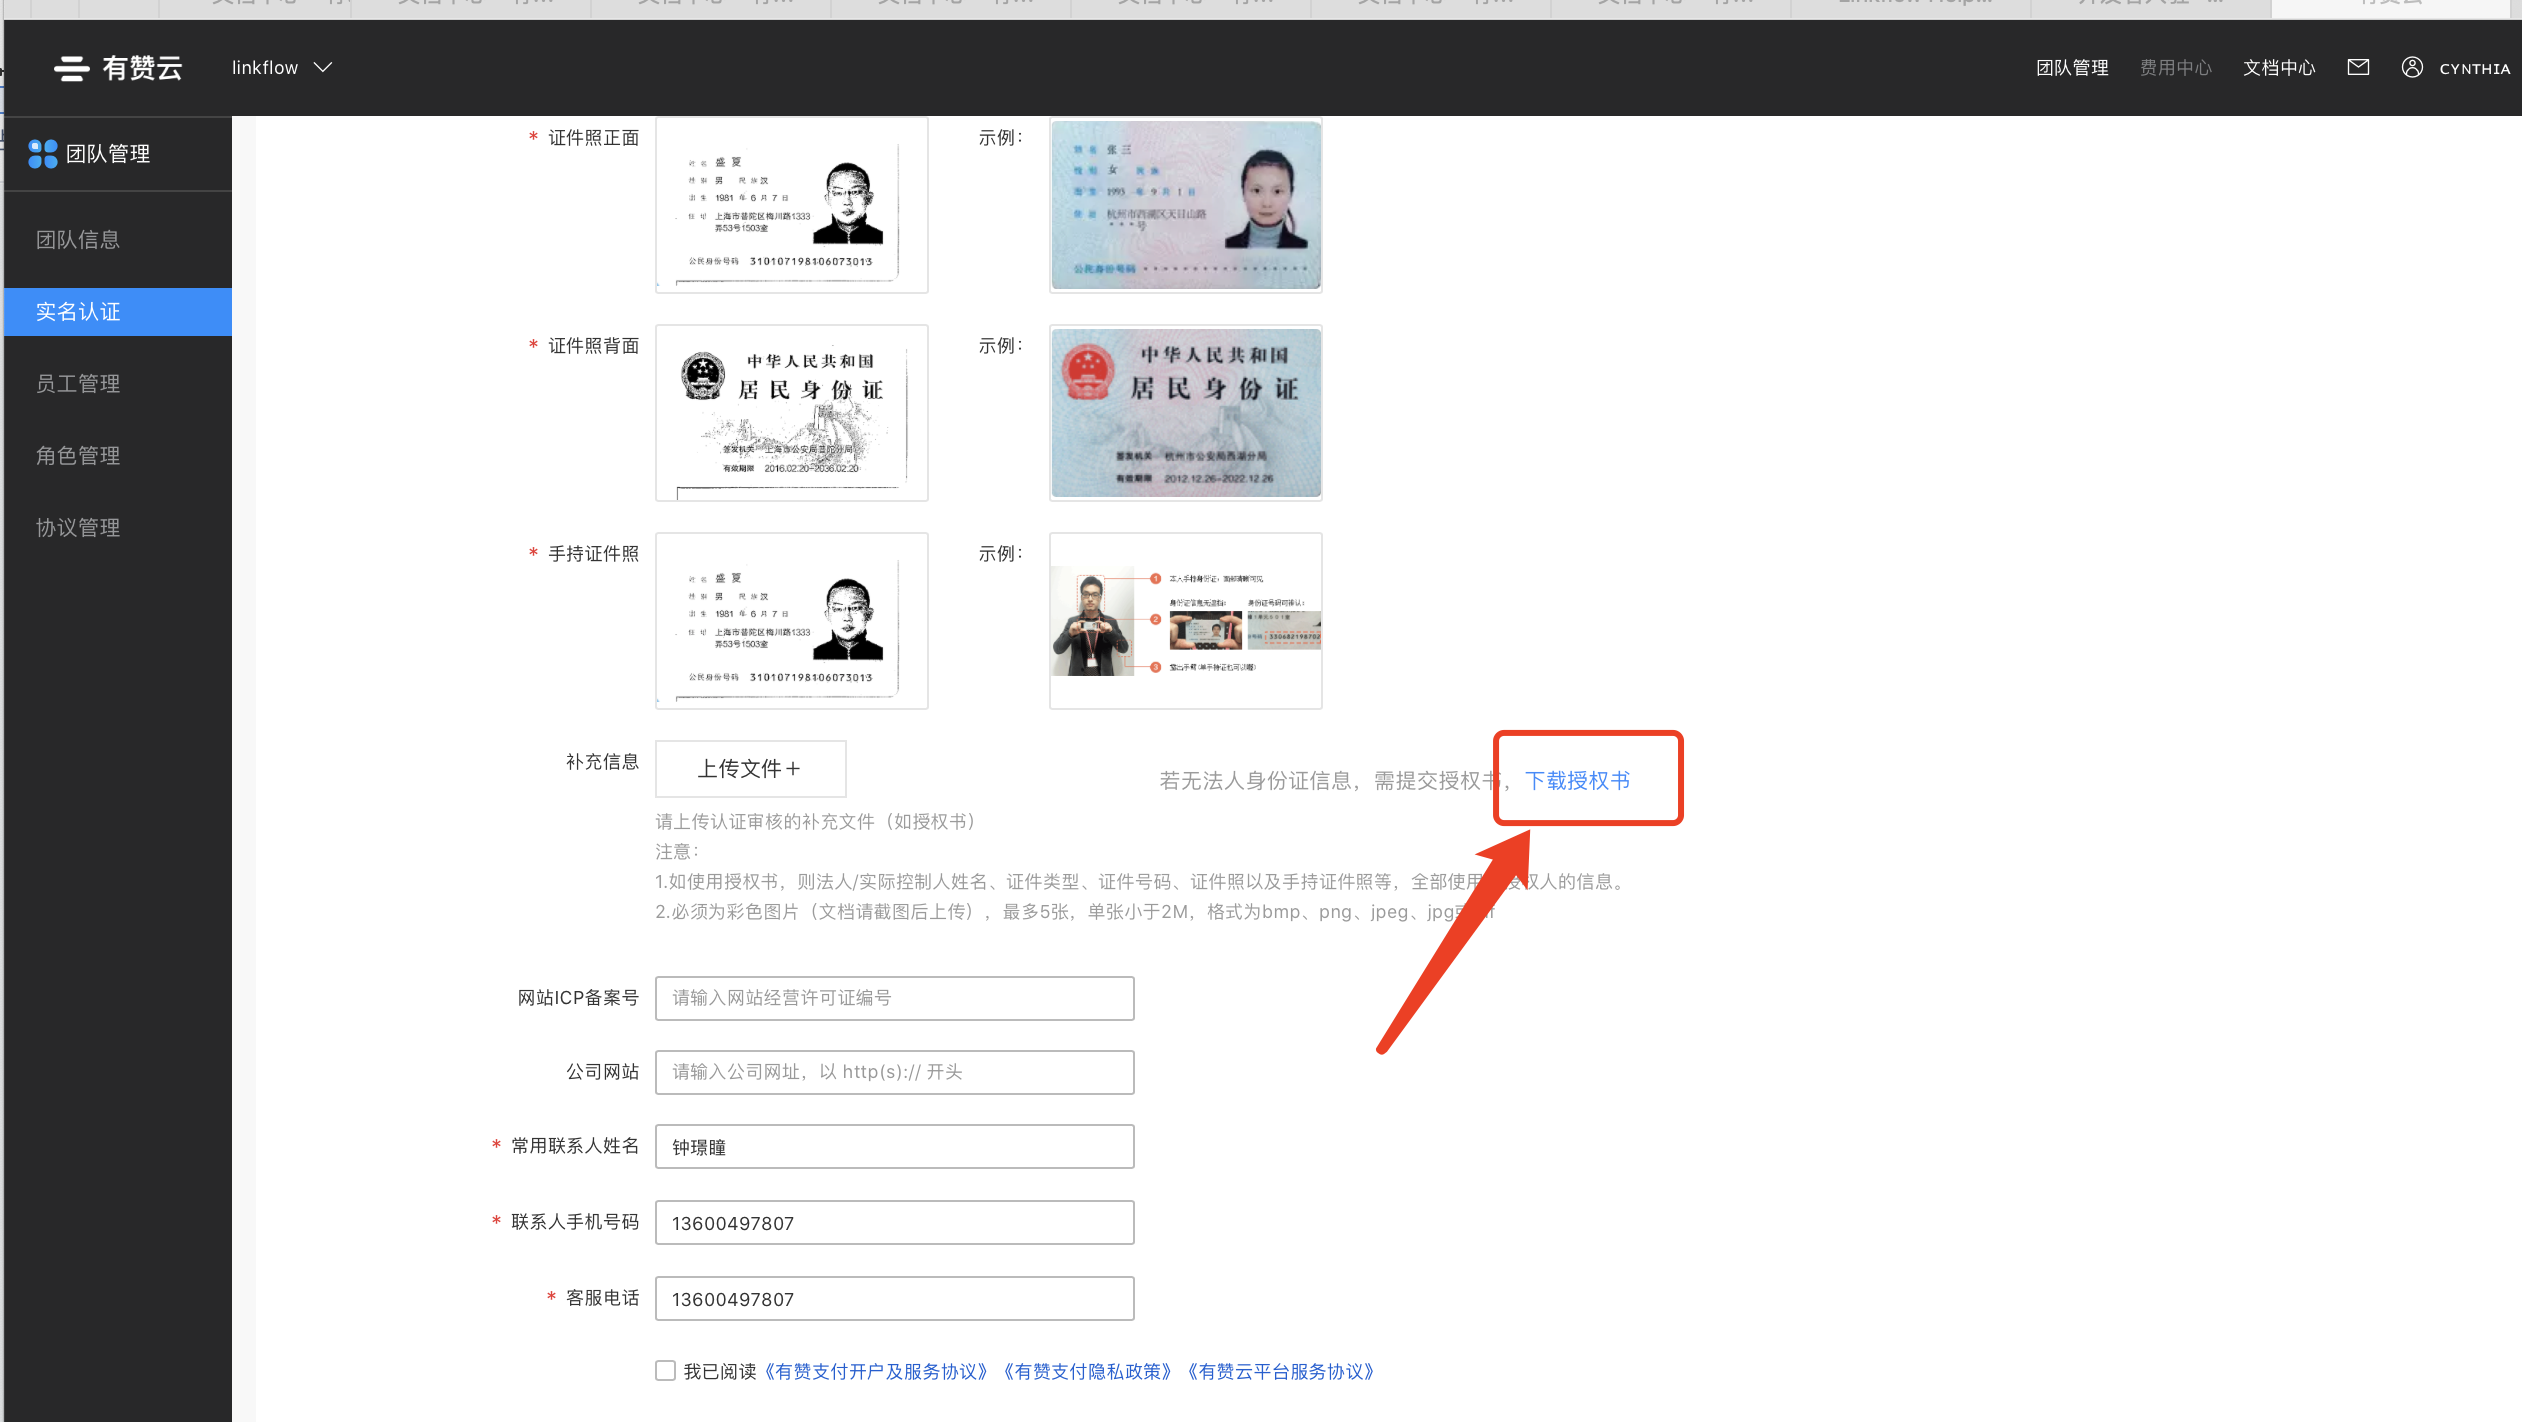This screenshot has height=1422, width=2522.
Task: Expand the linkflow dropdown chevron
Action: pyautogui.click(x=323, y=68)
